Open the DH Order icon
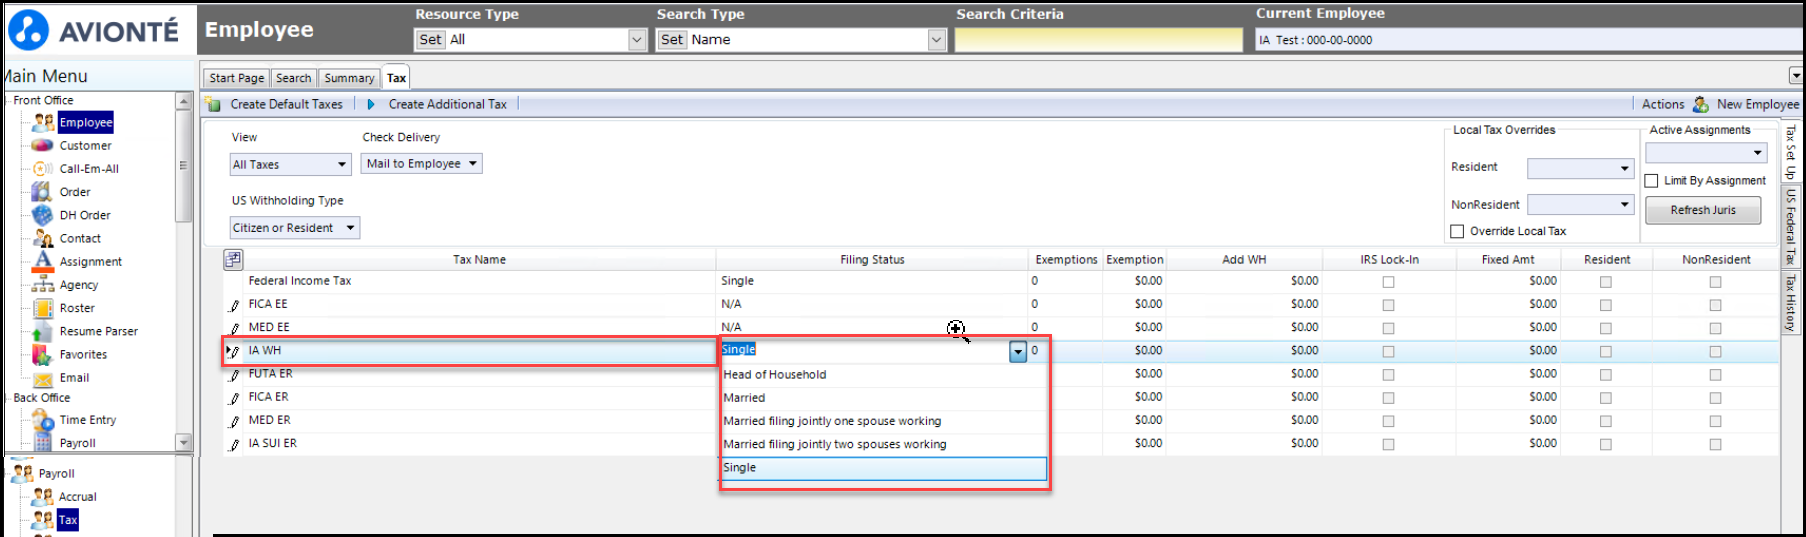Screen dimensions: 1806x537 click(x=42, y=214)
